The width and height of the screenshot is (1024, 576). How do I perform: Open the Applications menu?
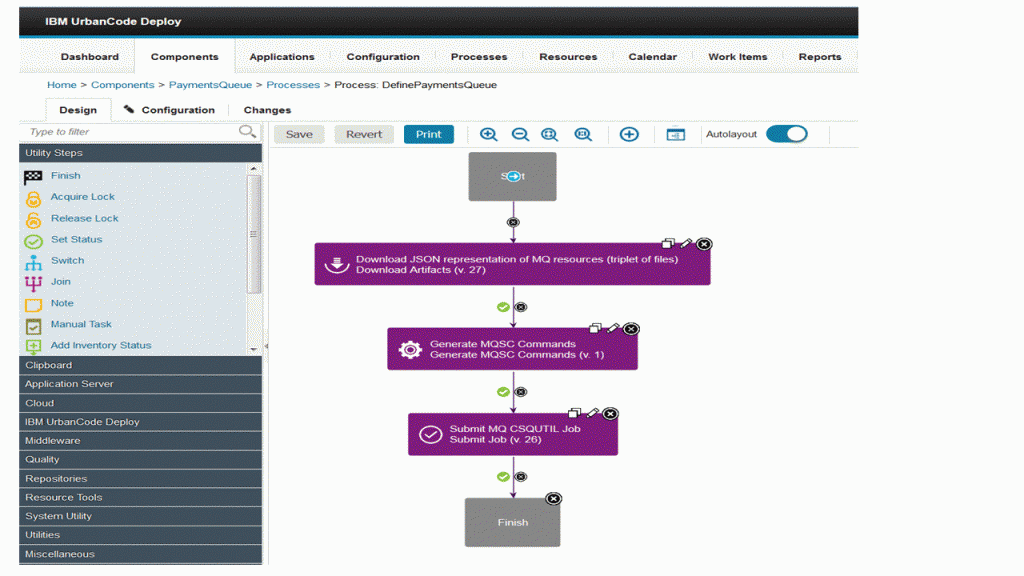tap(281, 57)
